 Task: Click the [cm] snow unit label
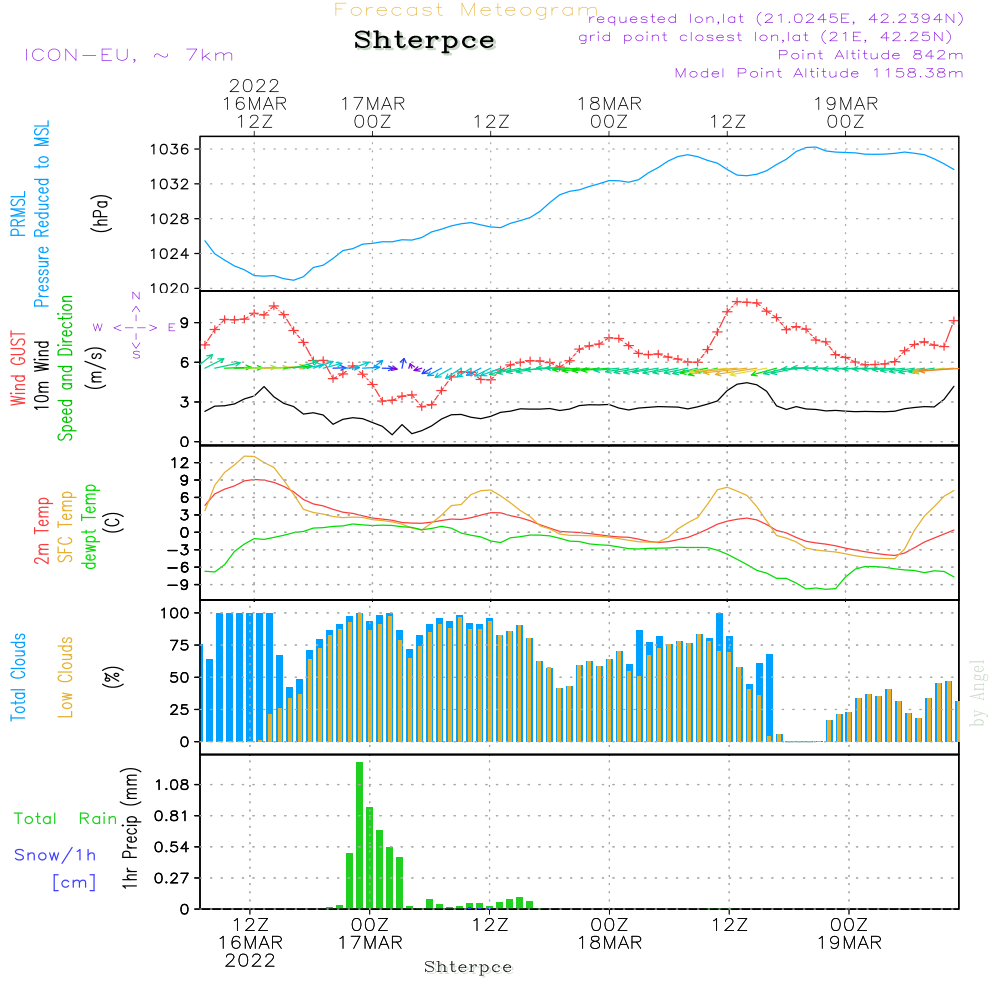coord(74,883)
